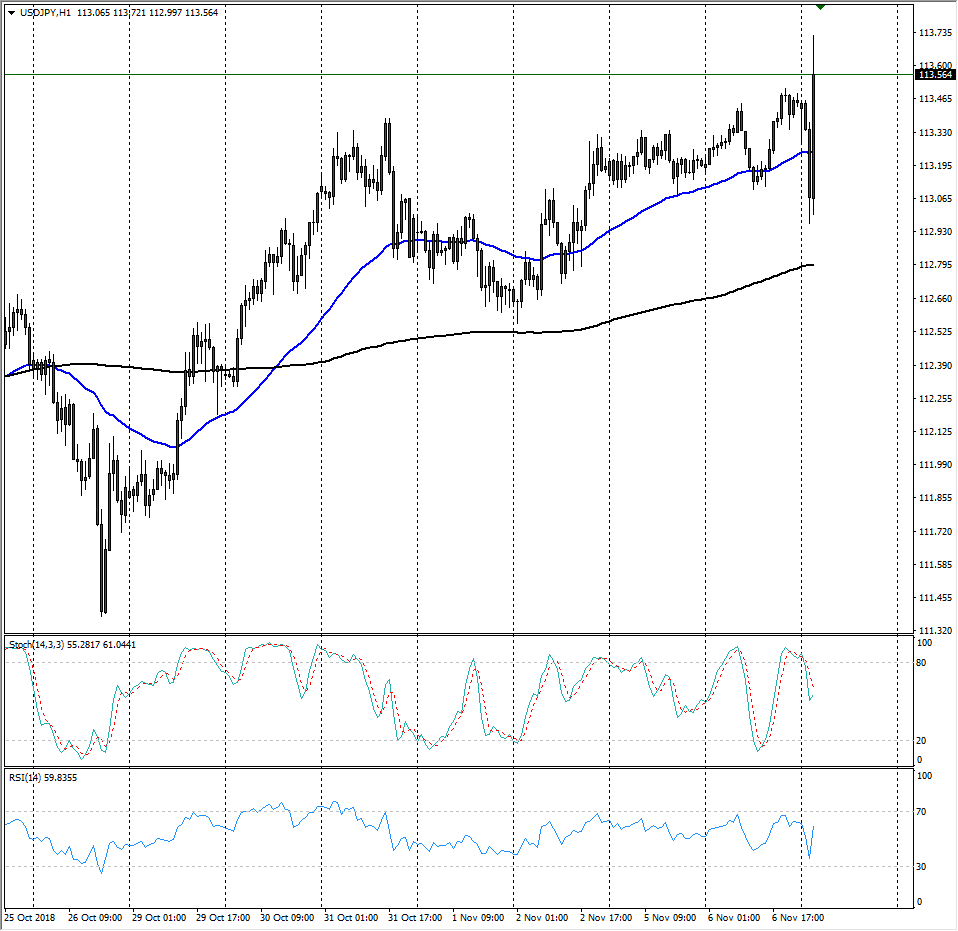Click the 113.735 price scale label
This screenshot has height=931, width=958.
click(934, 33)
